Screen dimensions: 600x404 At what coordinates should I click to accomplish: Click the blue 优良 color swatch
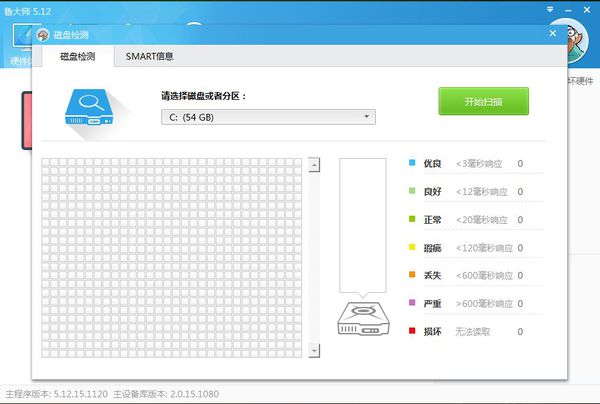(412, 163)
